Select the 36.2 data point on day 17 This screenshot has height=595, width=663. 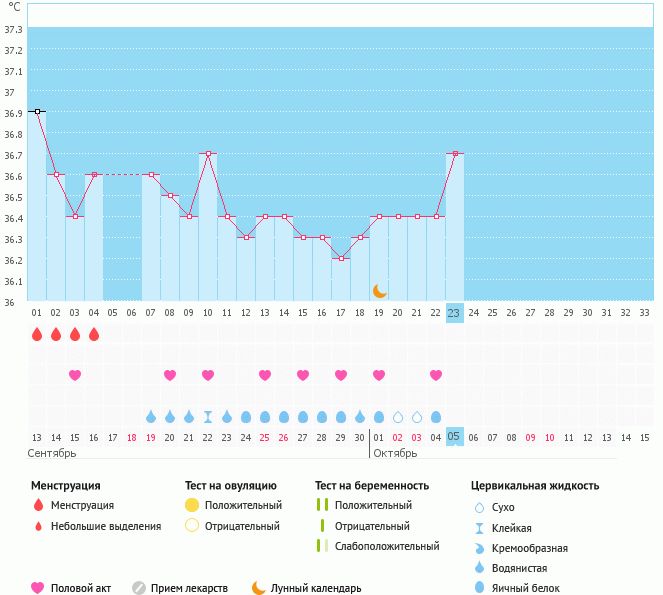point(341,258)
